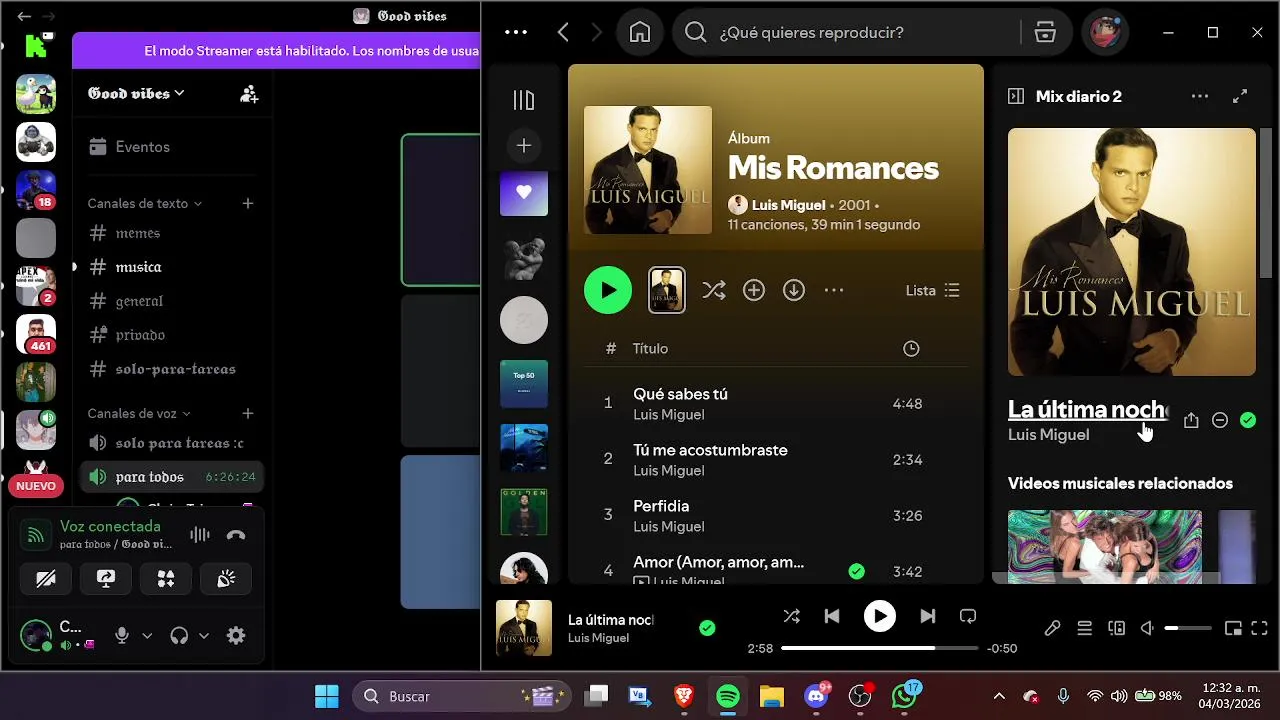Toggle repeat in bottom player bar
The height and width of the screenshot is (720, 1280).
(968, 616)
